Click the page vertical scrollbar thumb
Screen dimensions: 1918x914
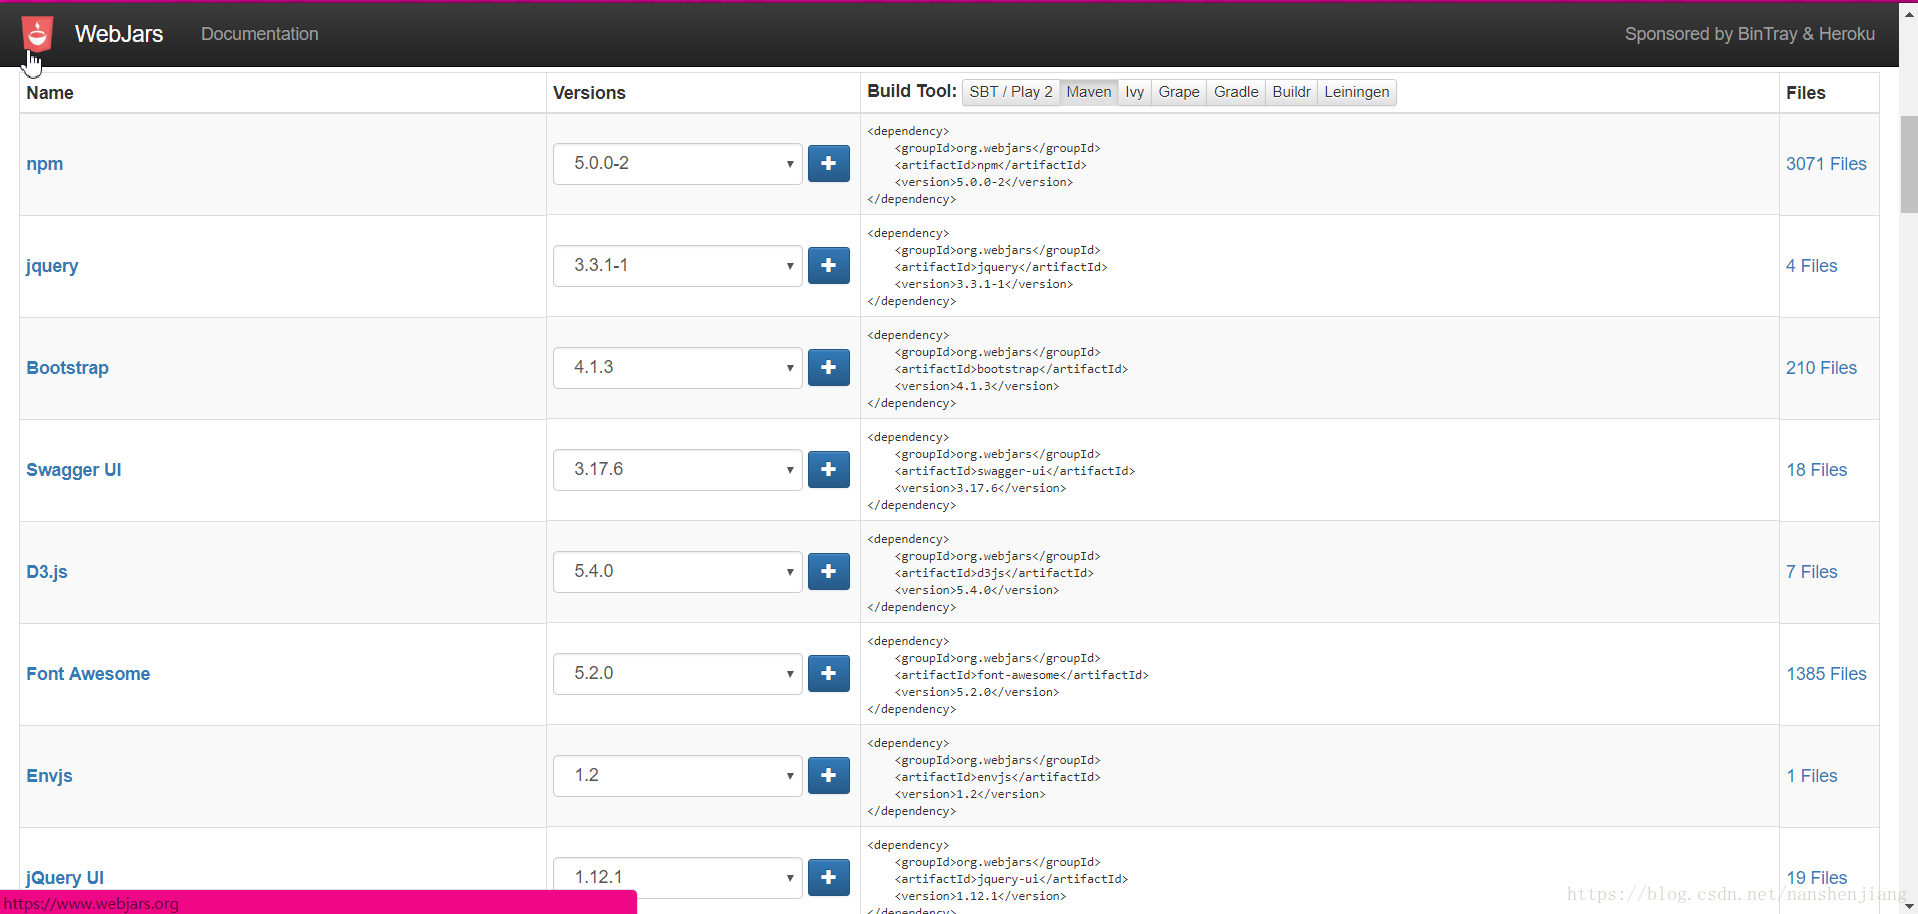(1909, 165)
